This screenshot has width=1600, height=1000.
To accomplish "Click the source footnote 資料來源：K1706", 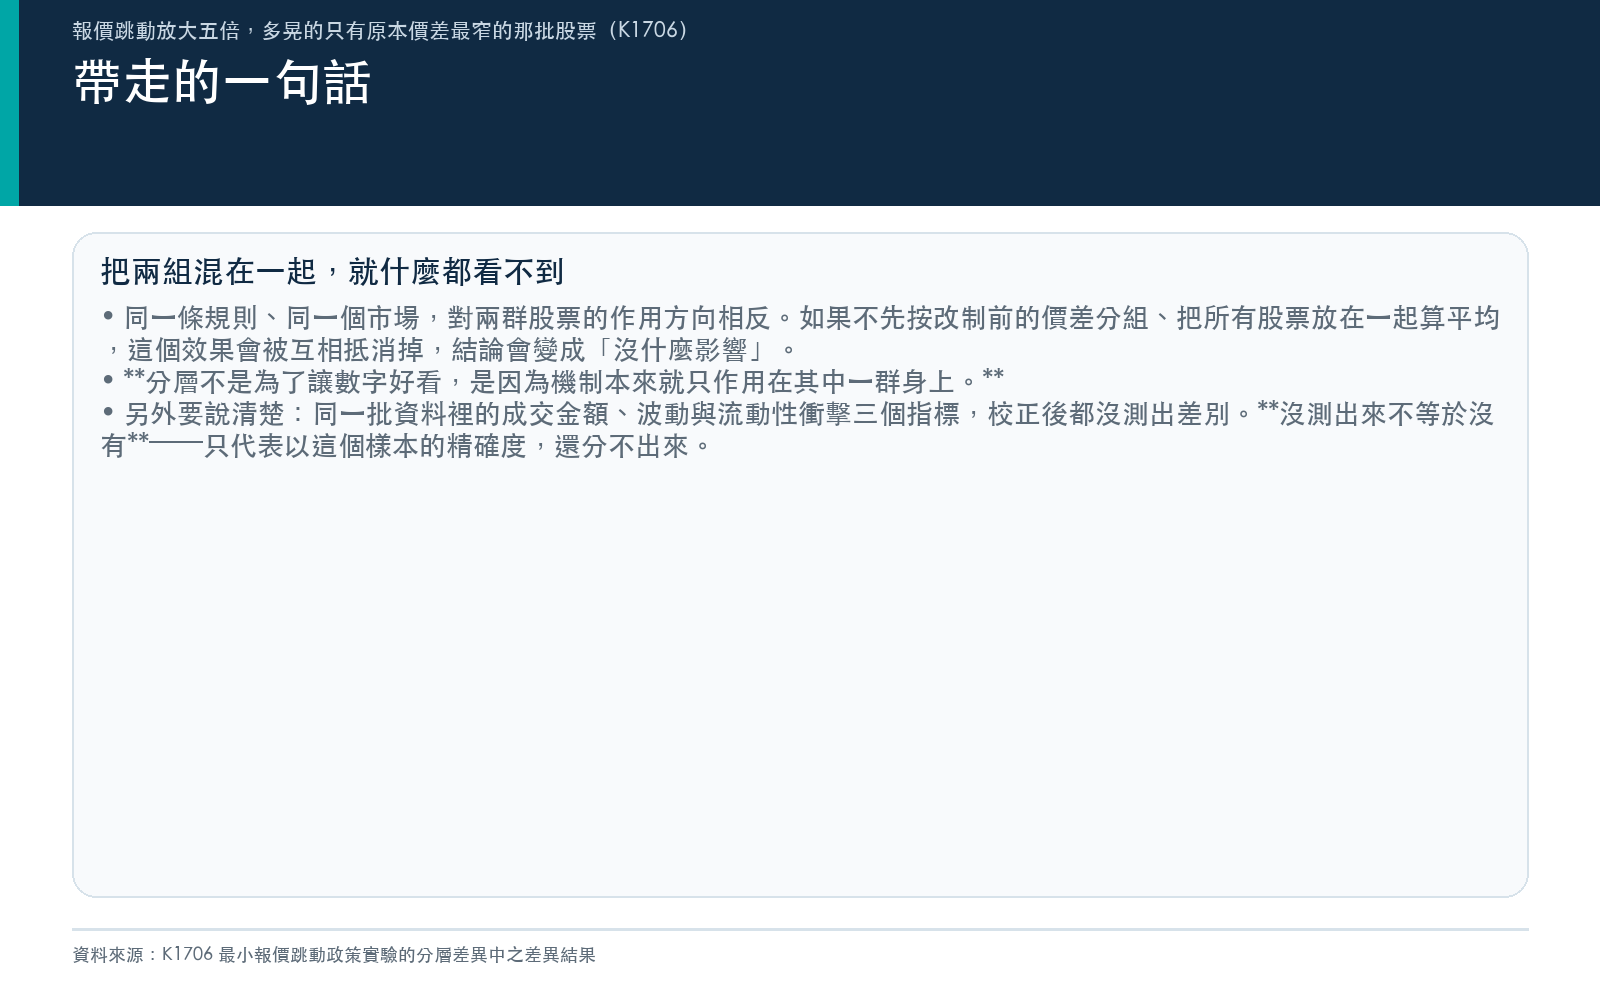I will coord(334,955).
